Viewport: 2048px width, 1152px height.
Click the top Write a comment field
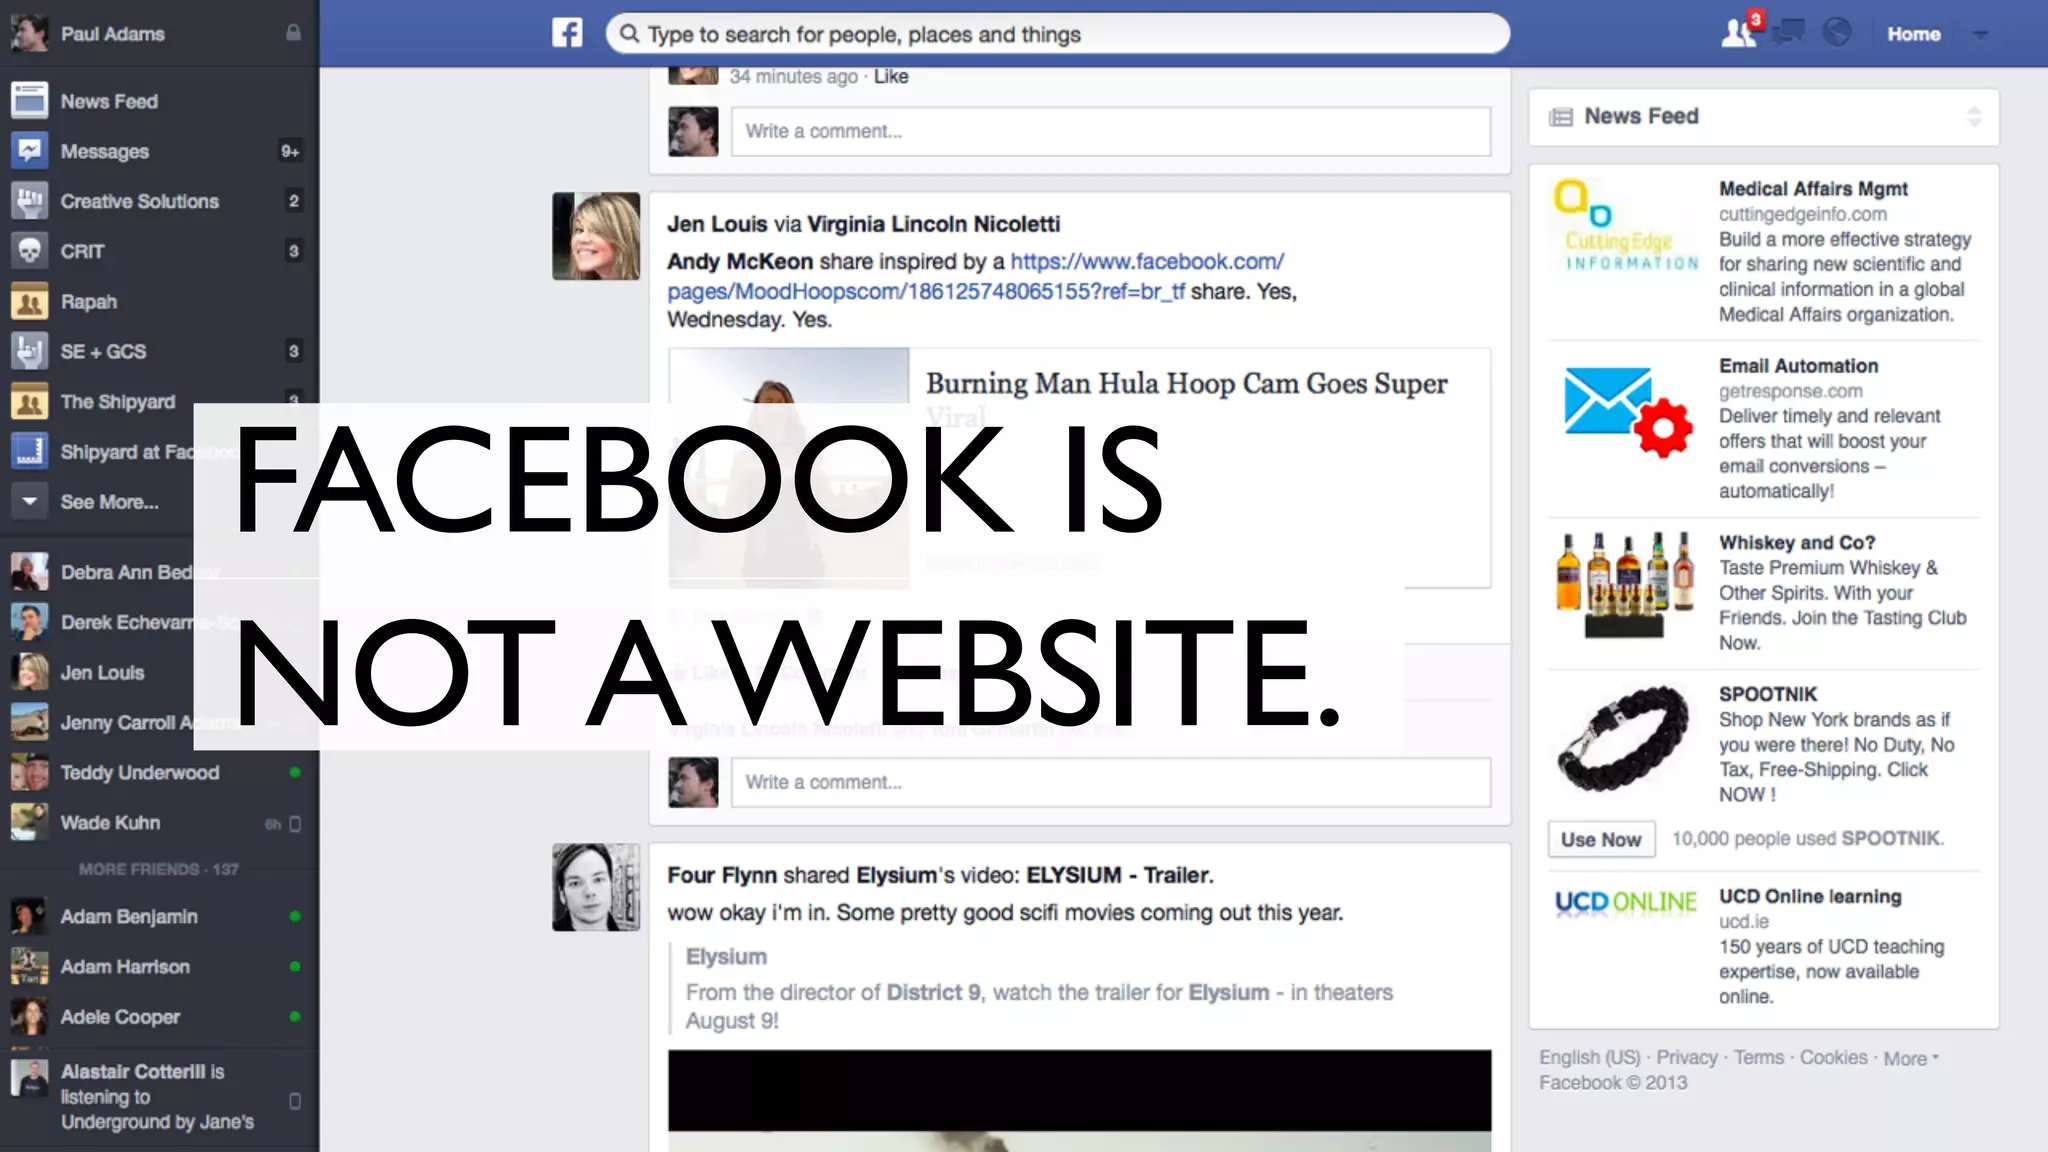click(1111, 131)
